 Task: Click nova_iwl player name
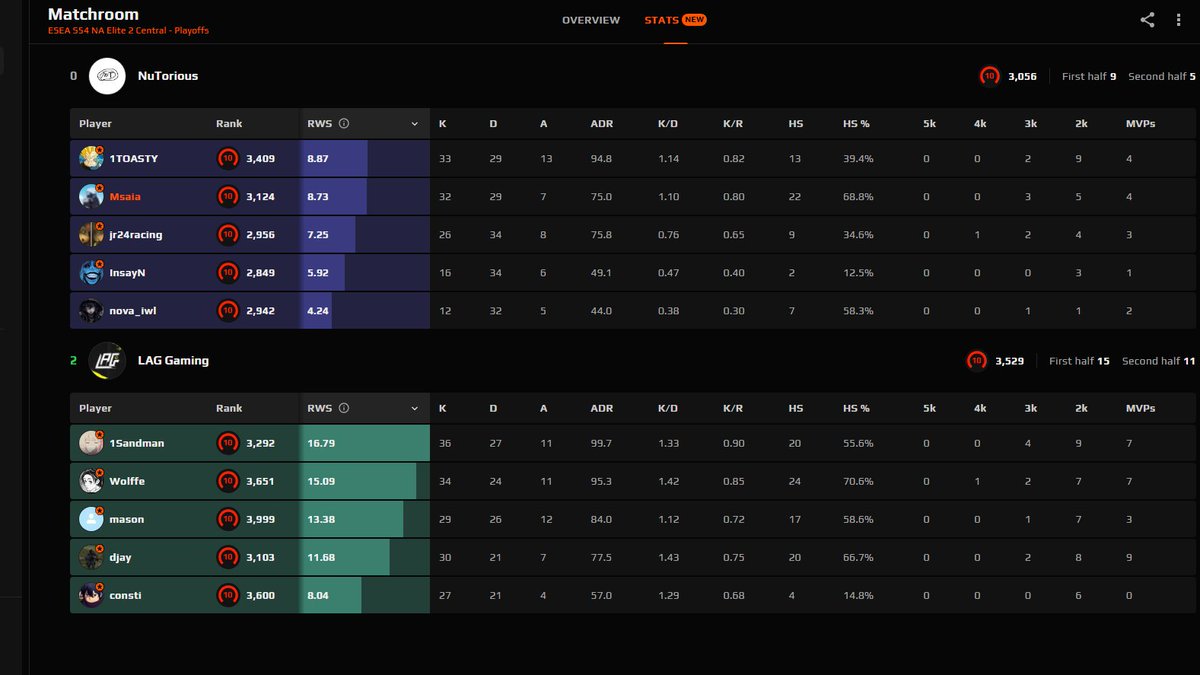pos(133,311)
